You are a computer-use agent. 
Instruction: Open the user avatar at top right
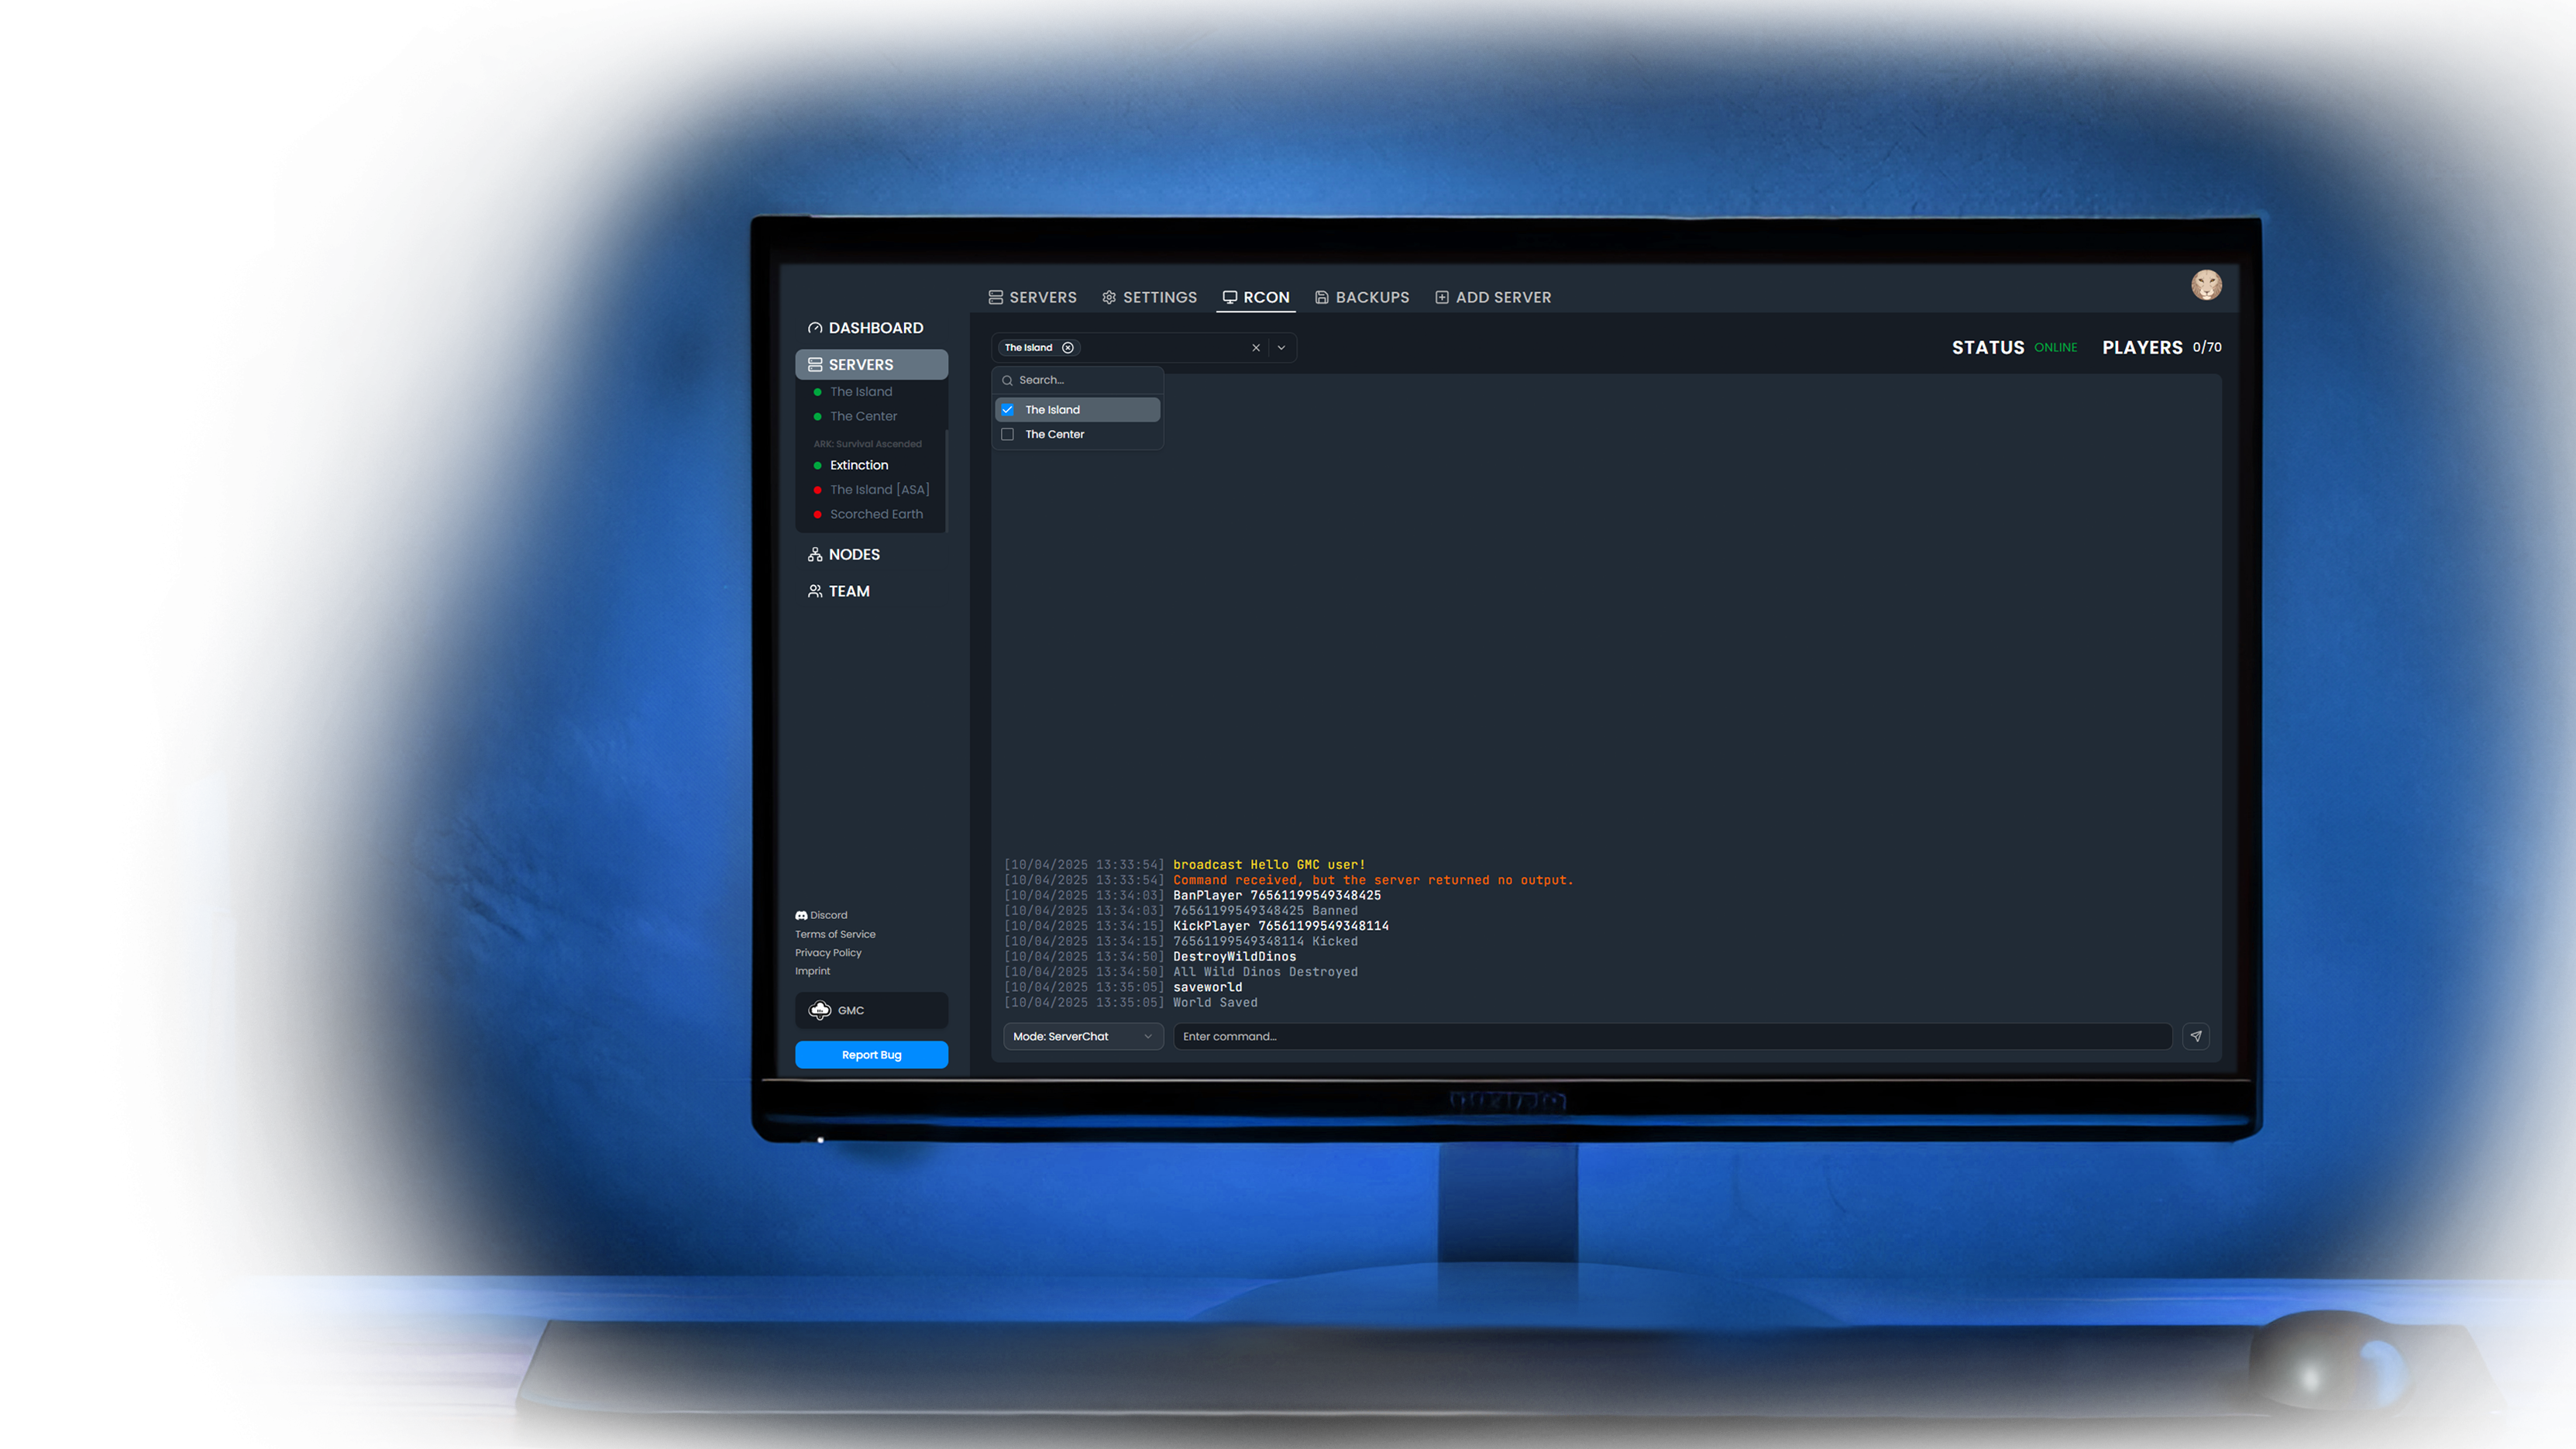coord(2206,285)
